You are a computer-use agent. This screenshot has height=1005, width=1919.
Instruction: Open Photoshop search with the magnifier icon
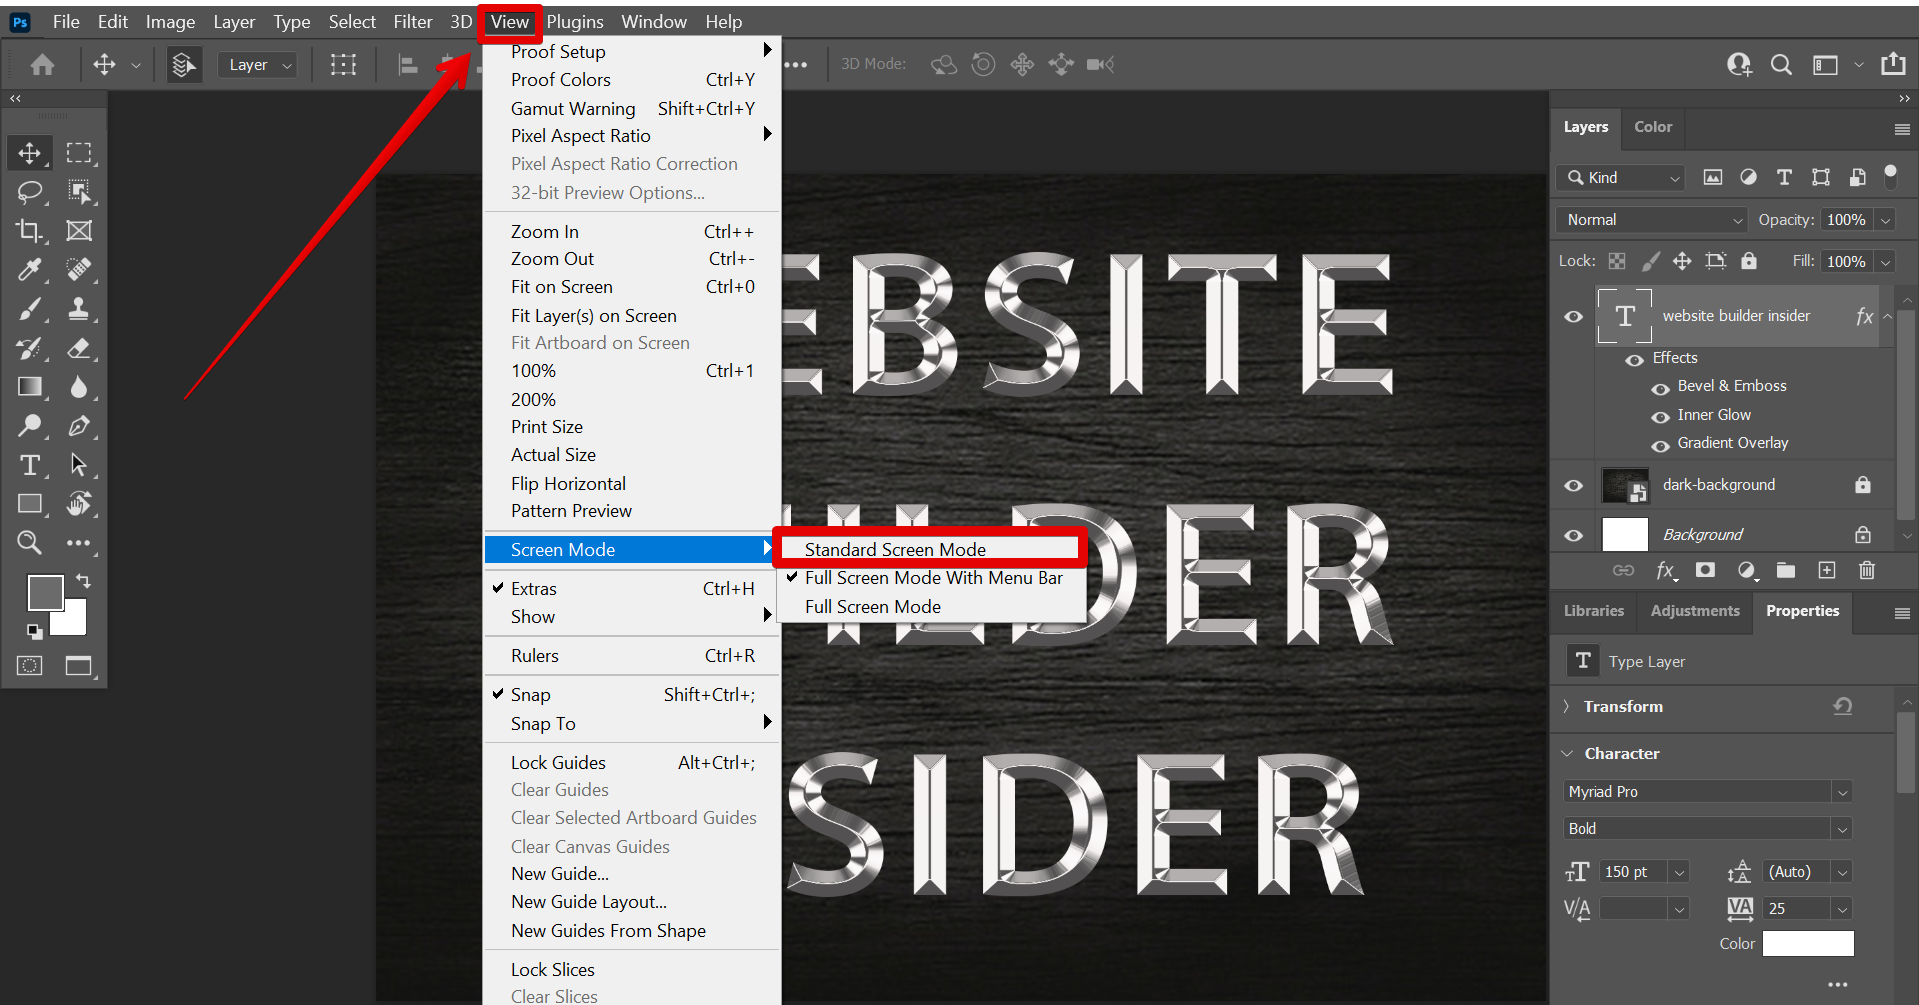[1780, 64]
